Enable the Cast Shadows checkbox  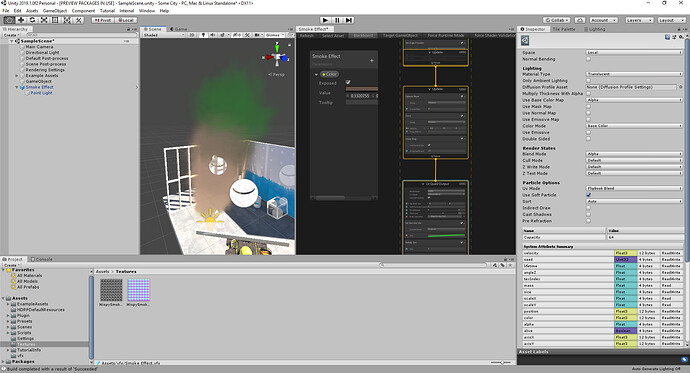click(x=588, y=214)
